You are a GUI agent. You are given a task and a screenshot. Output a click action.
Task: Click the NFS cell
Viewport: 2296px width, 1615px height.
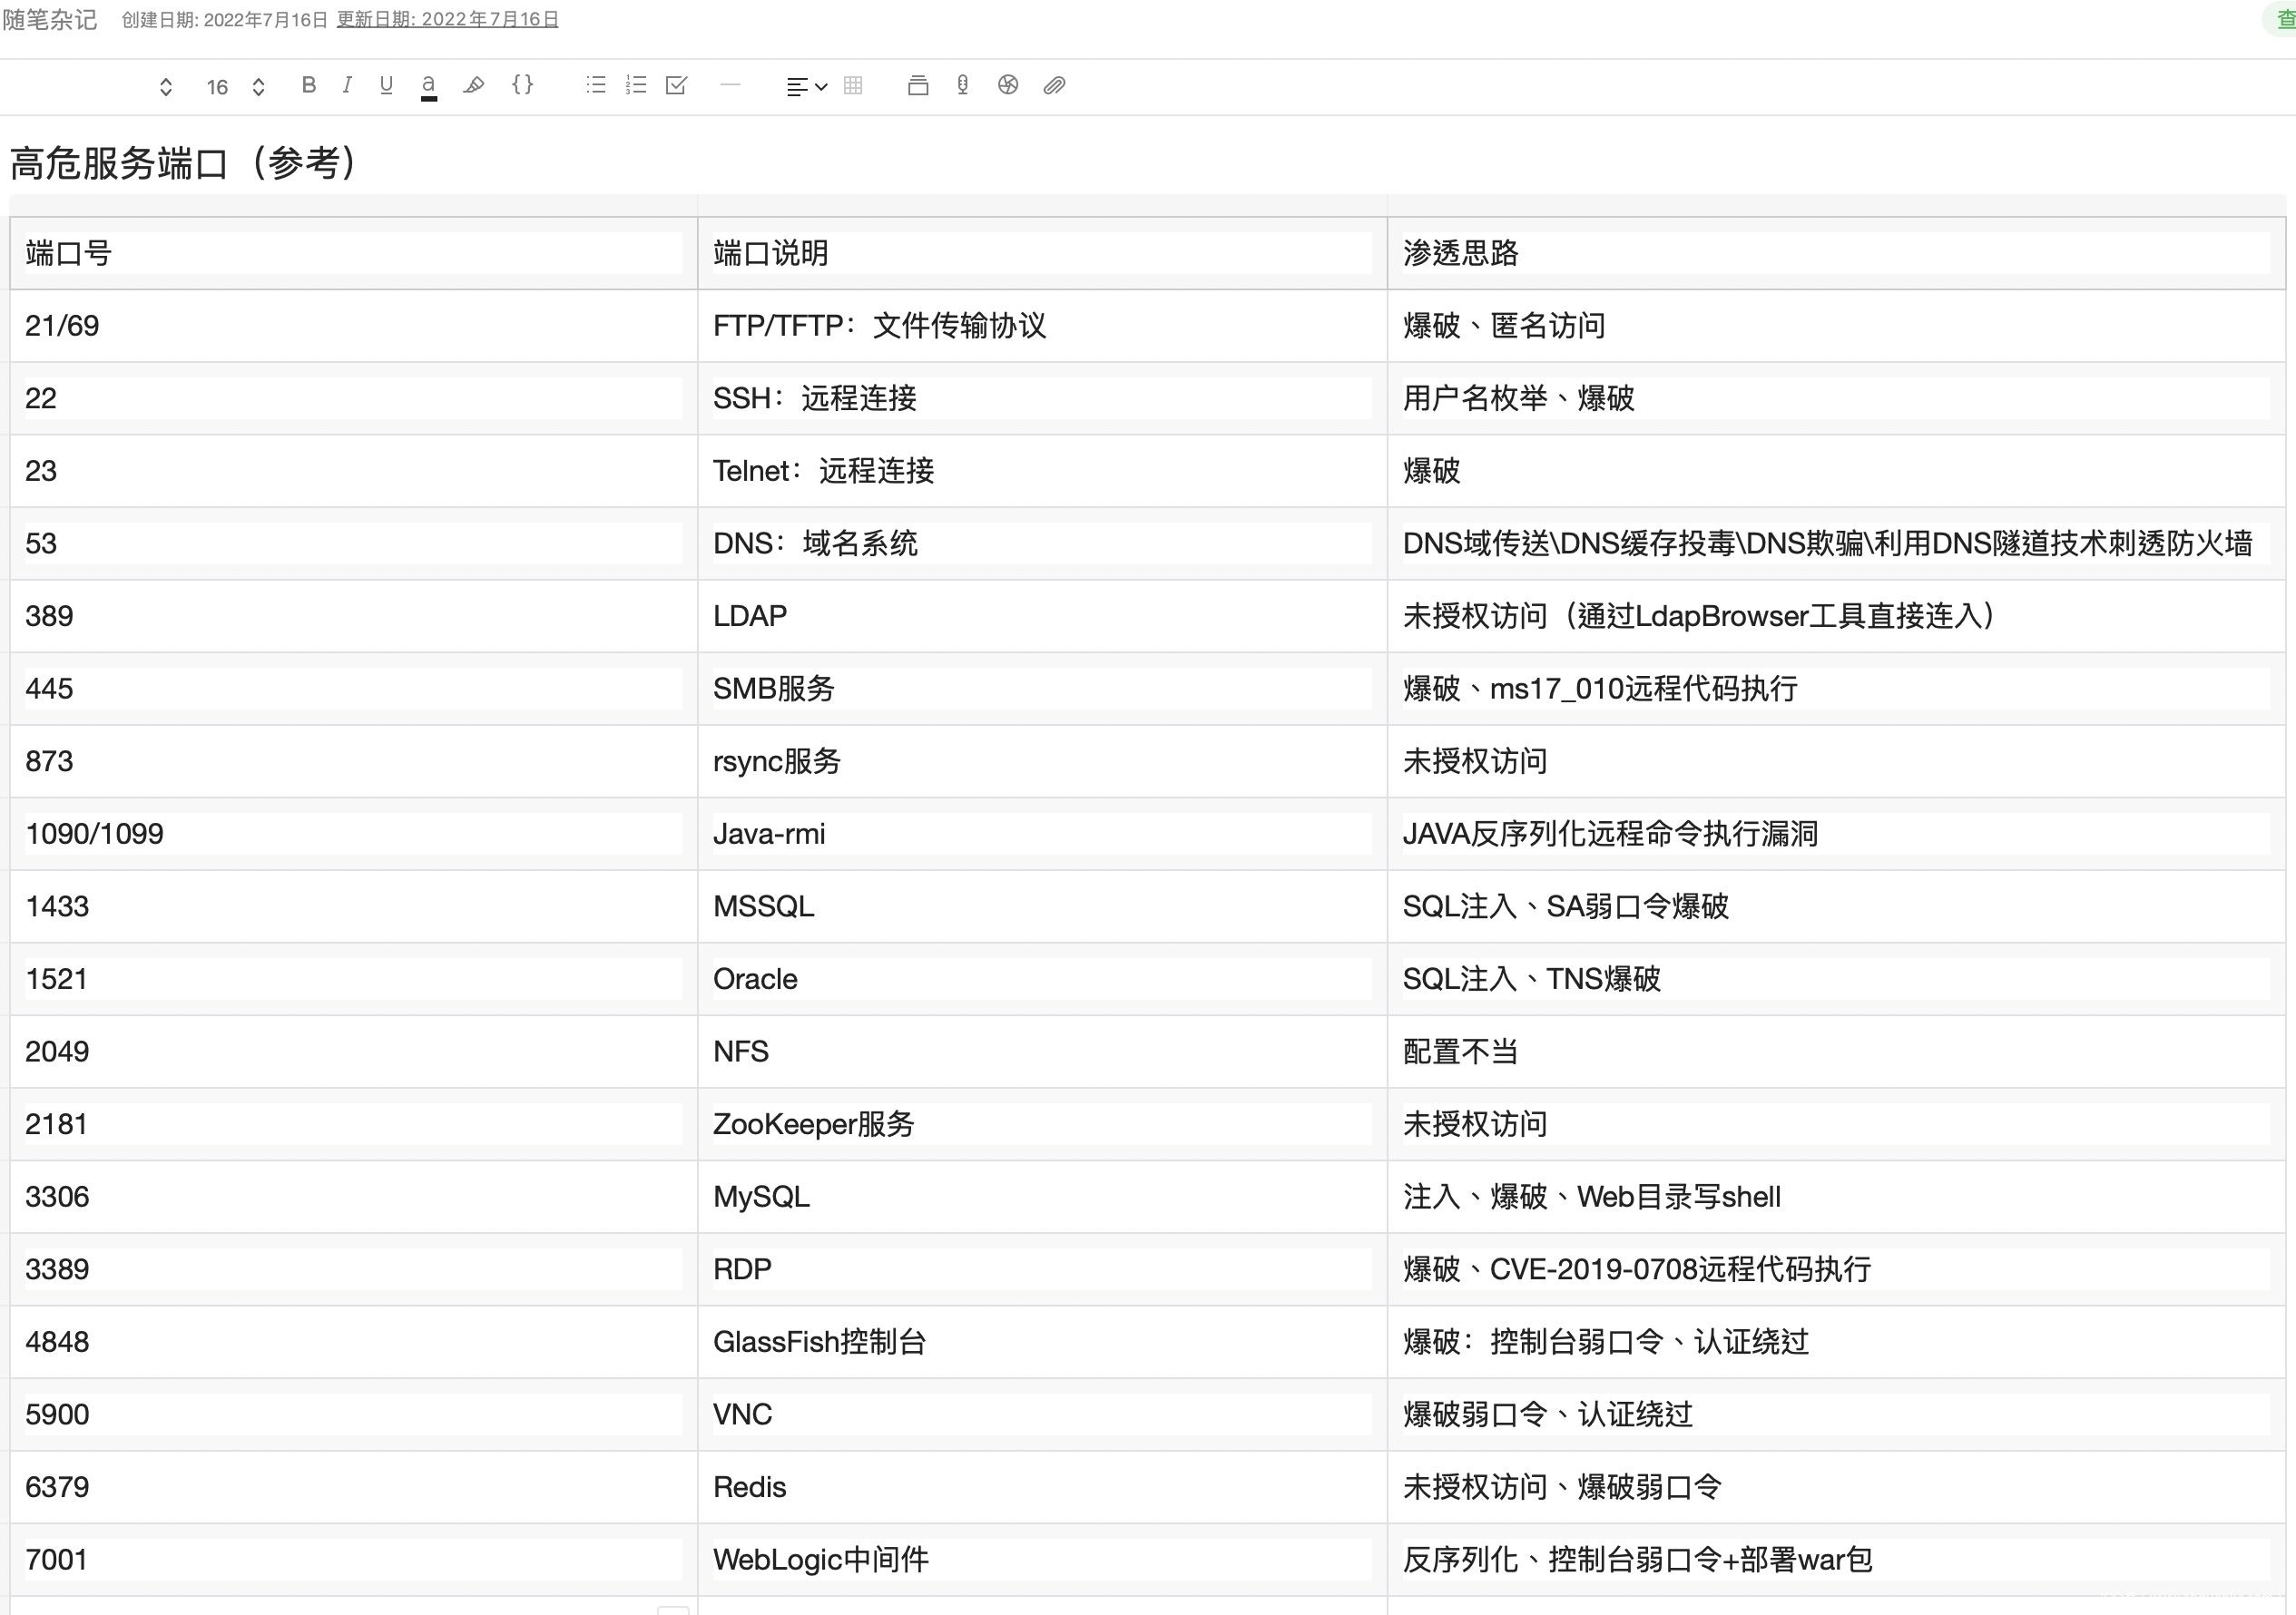pyautogui.click(x=1042, y=1052)
